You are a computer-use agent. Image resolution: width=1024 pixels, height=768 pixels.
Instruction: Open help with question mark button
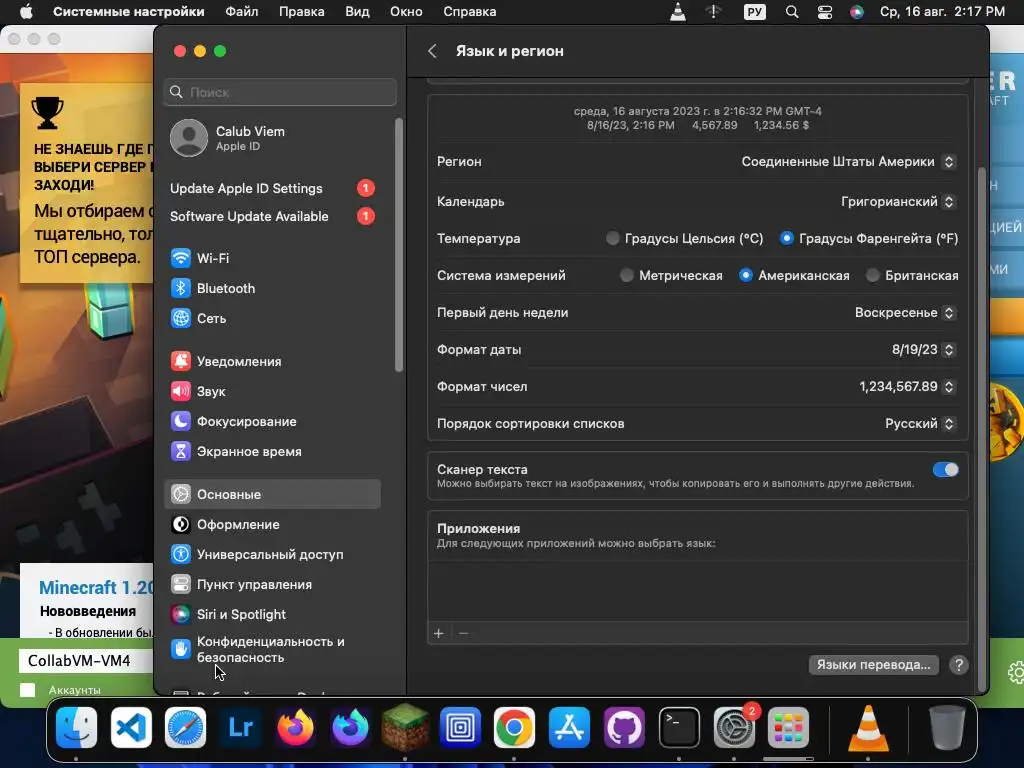pos(959,665)
